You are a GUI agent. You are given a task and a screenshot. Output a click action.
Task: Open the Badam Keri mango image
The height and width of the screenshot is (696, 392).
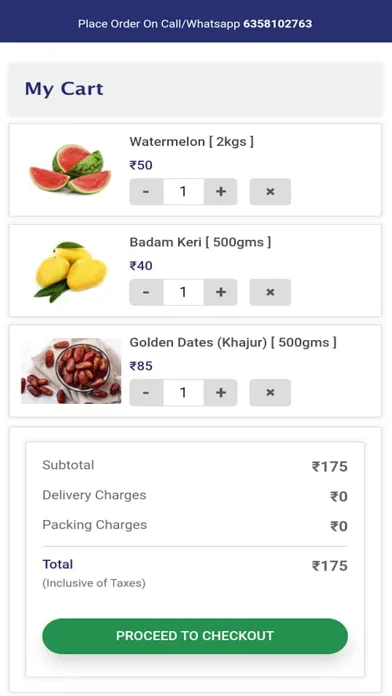[71, 272]
